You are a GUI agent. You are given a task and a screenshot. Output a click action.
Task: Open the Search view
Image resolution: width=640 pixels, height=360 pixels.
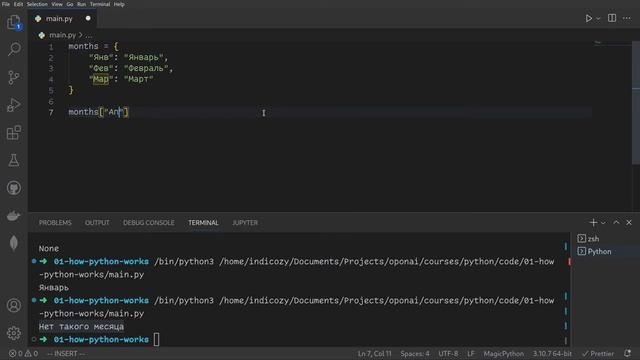click(13, 49)
